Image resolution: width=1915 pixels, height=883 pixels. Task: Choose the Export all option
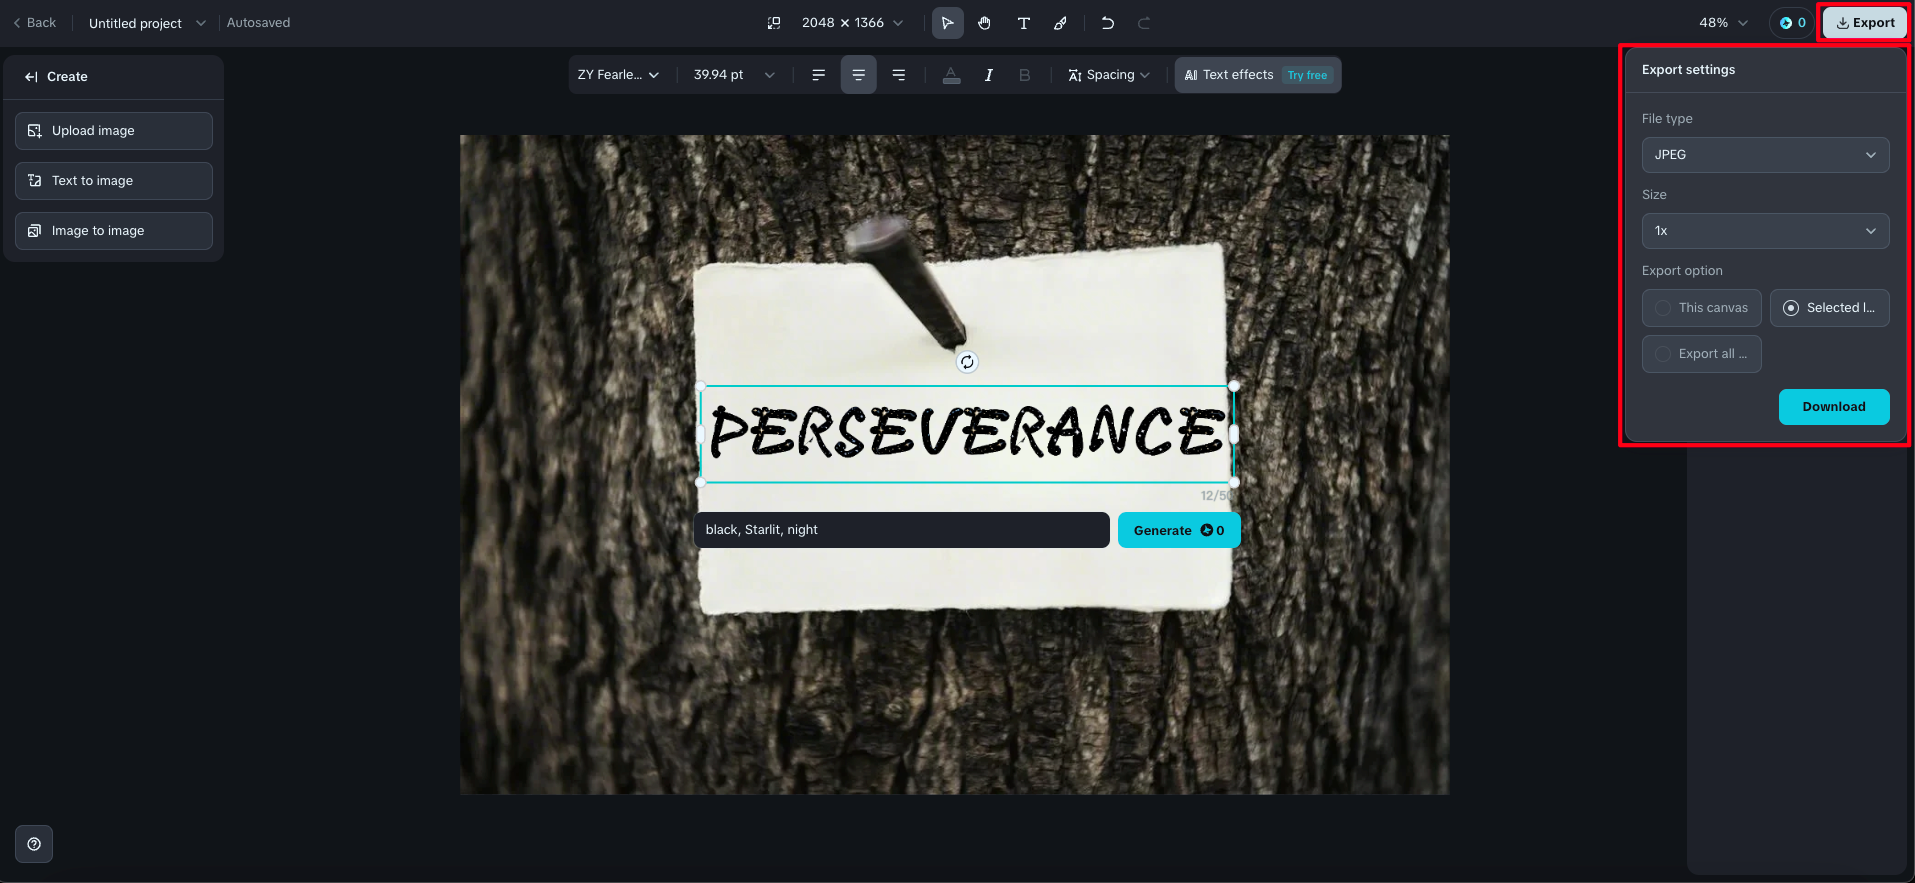[1702, 354]
